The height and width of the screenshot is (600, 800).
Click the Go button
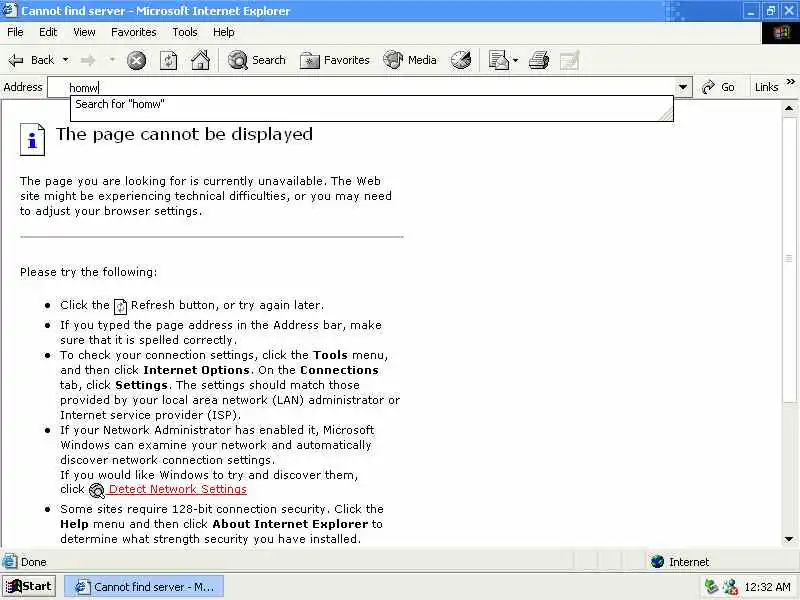[x=718, y=87]
